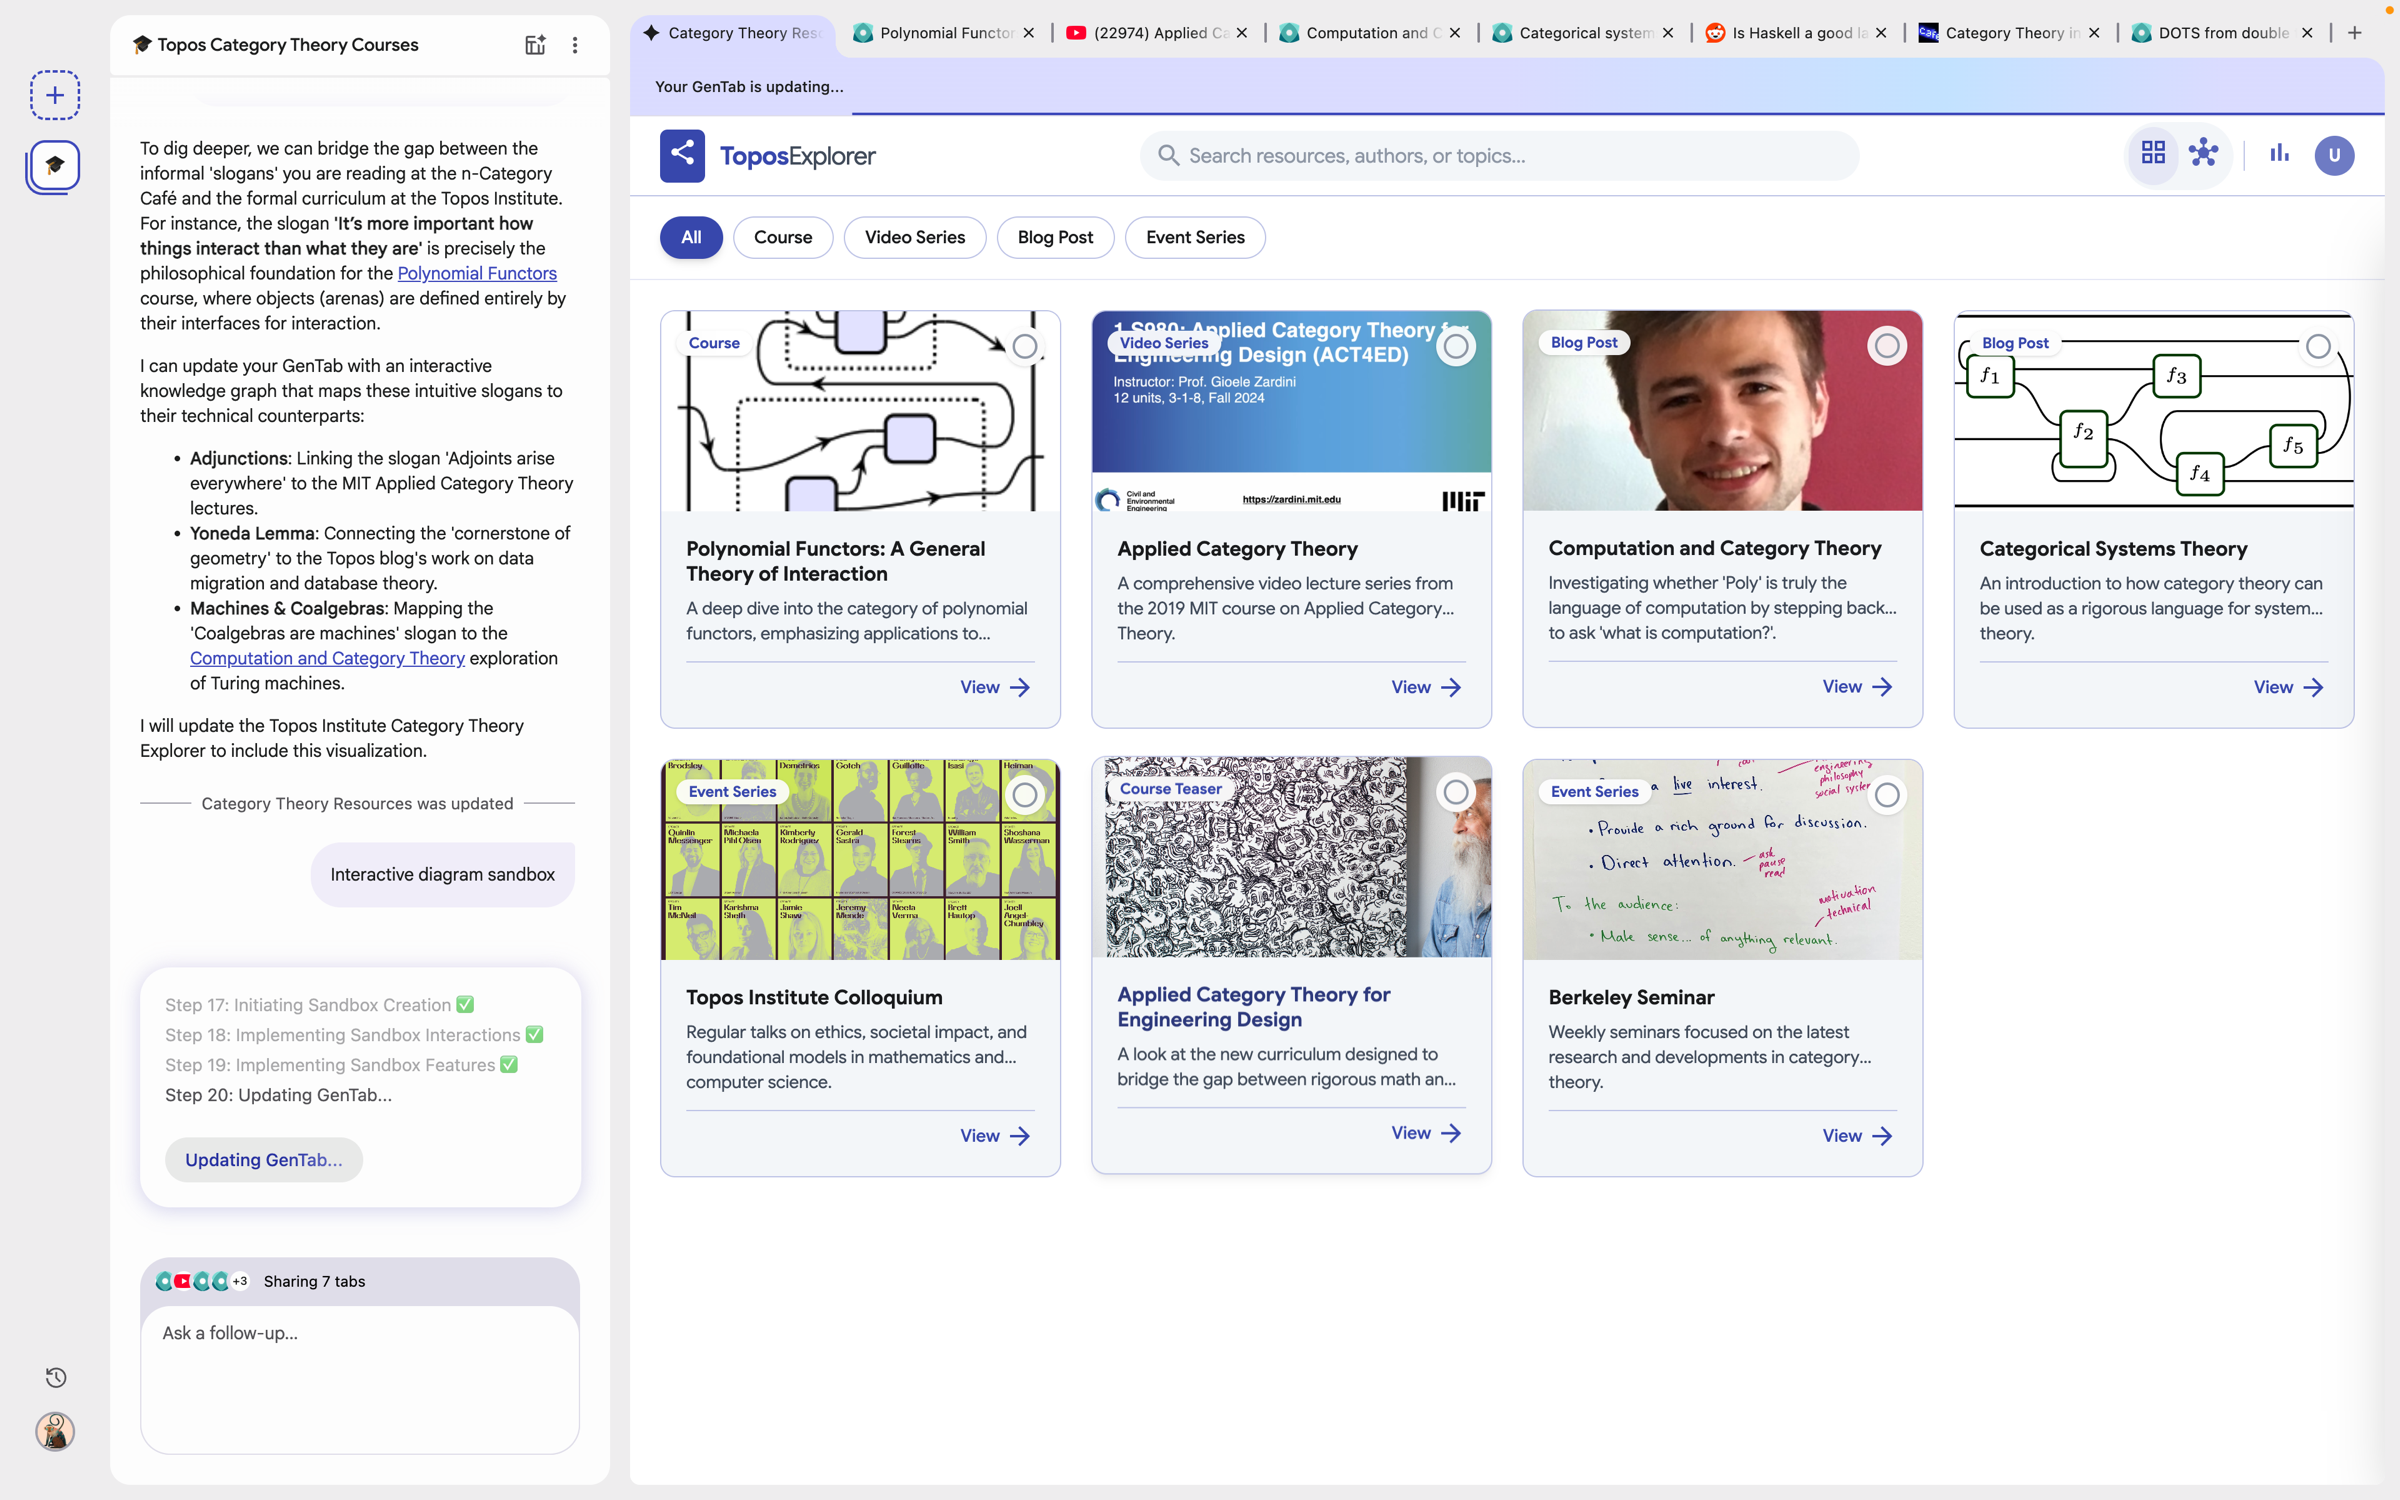2400x1500 pixels.
Task: Click the new tab group plus icon
Action: click(x=55, y=95)
